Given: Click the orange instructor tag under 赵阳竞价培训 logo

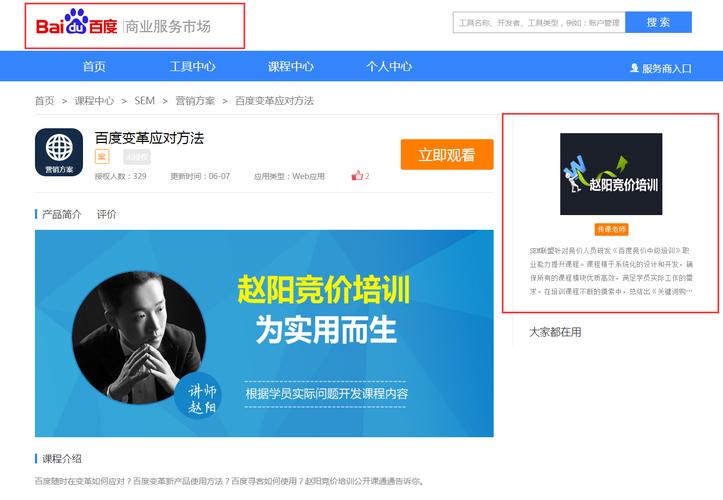Looking at the screenshot, I should pos(611,229).
